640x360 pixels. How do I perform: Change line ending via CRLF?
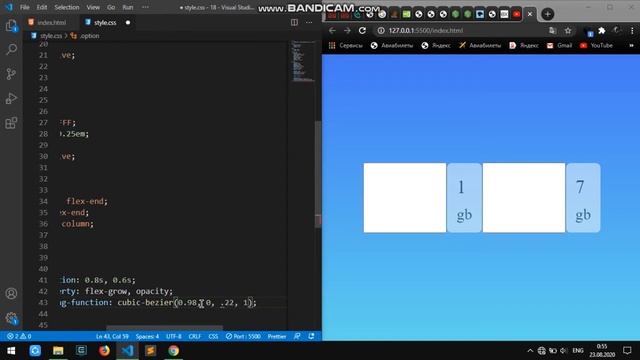pos(195,336)
